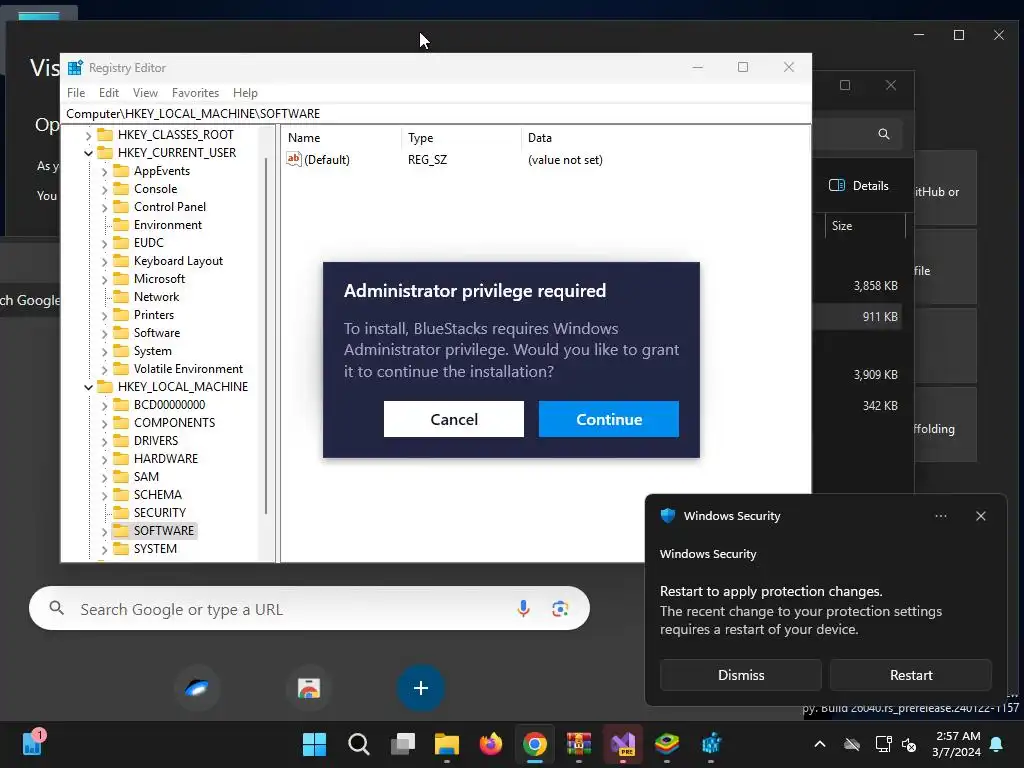1024x768 pixels.
Task: Open BlueStacks icon in taskbar
Action: point(667,744)
